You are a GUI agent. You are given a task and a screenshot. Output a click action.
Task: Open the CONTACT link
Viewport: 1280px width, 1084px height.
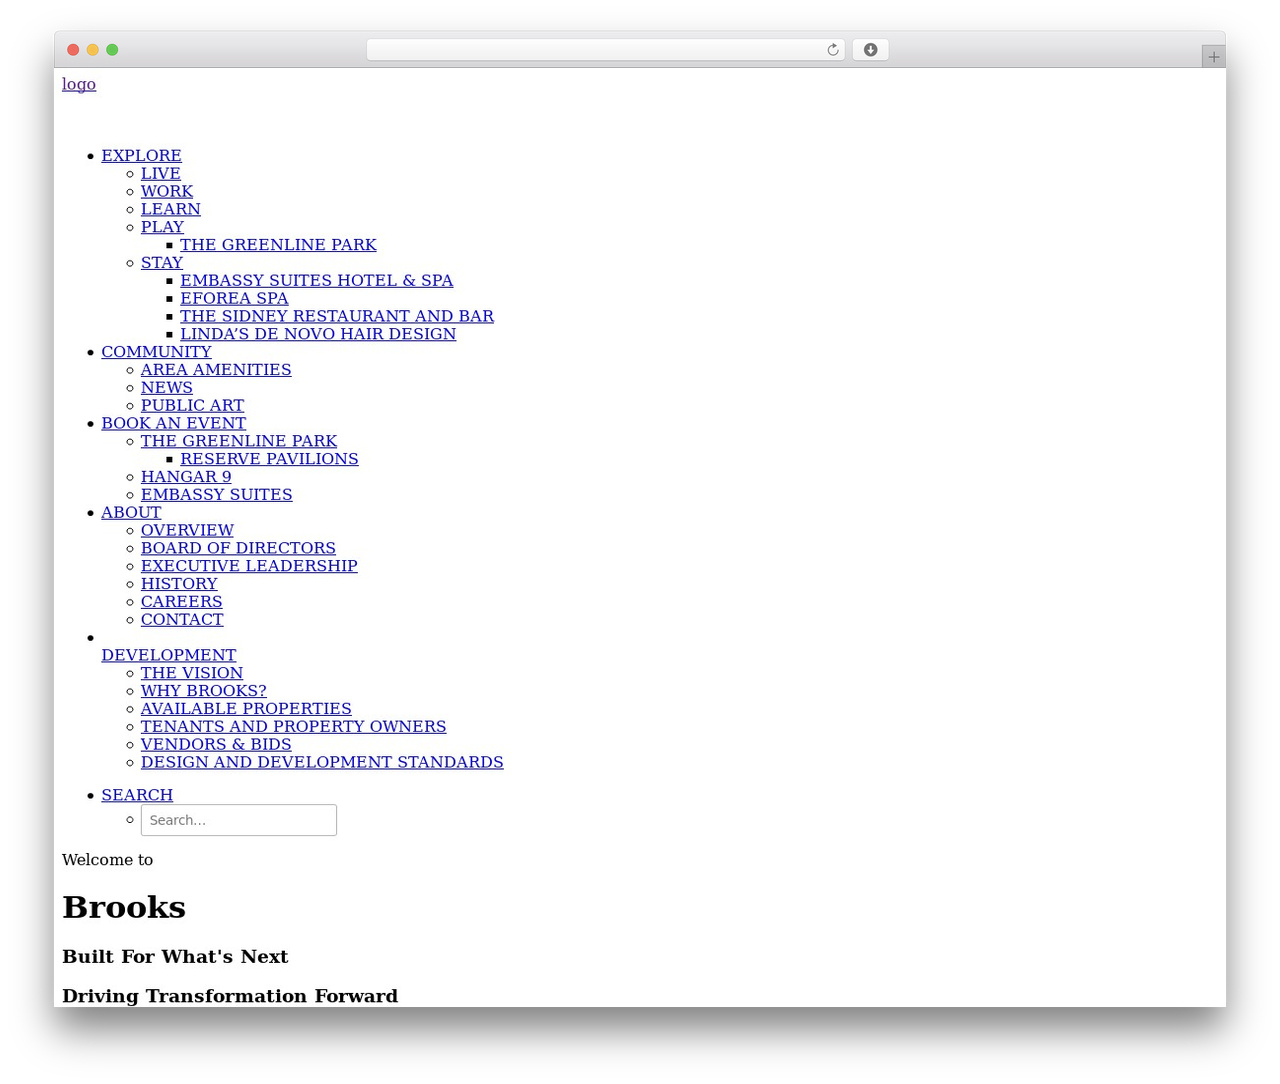pos(182,620)
